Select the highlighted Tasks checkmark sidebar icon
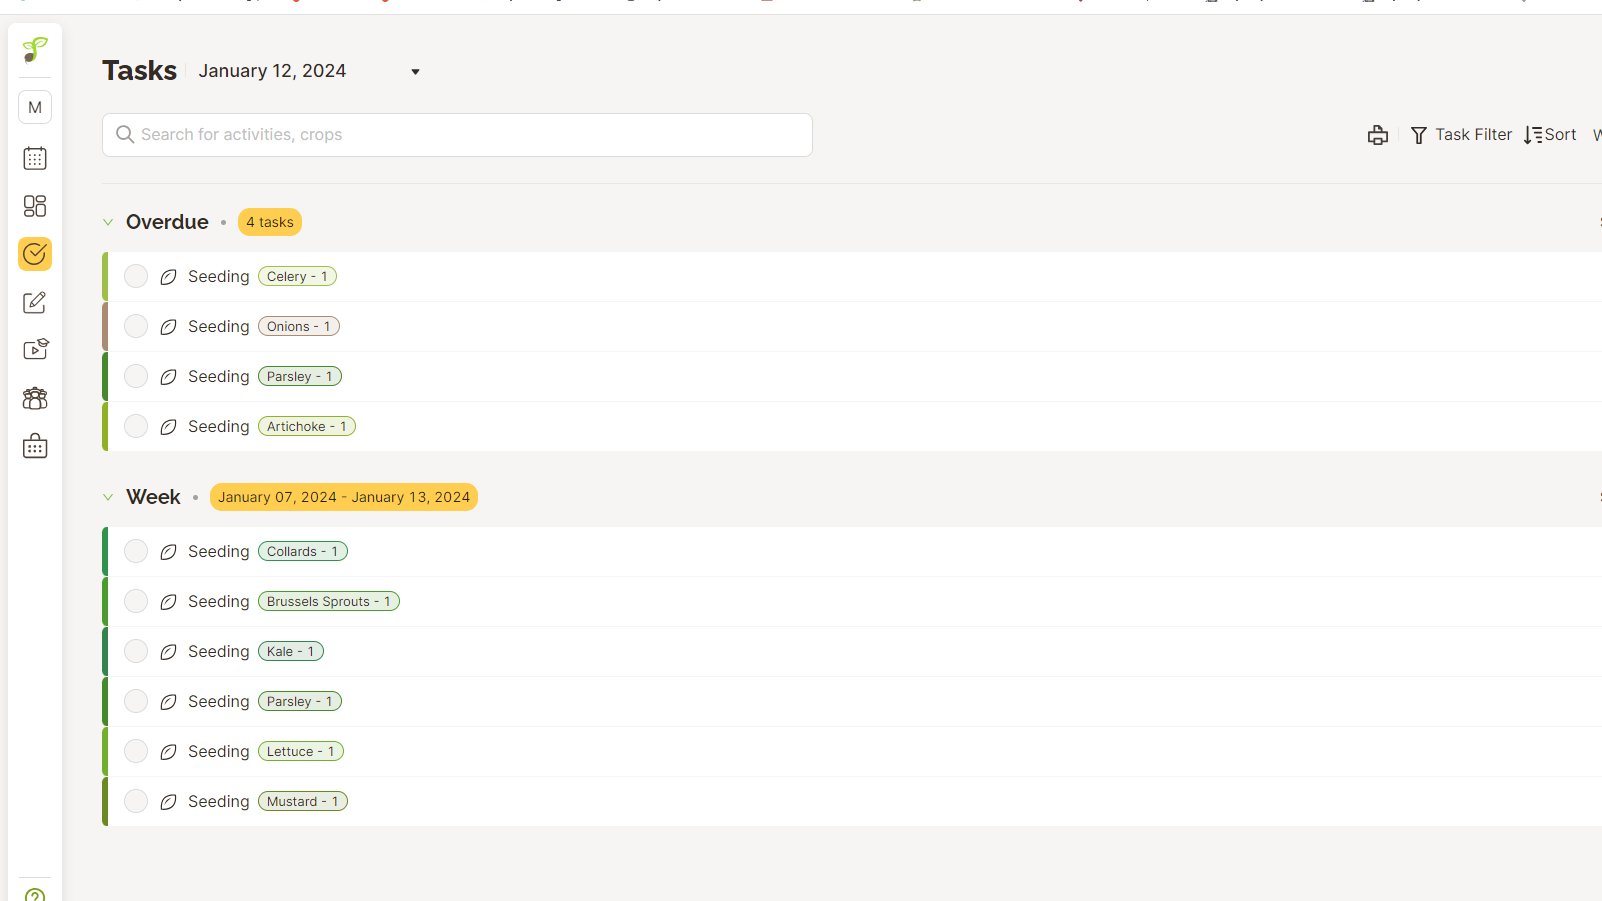This screenshot has height=901, width=1602. (35, 254)
